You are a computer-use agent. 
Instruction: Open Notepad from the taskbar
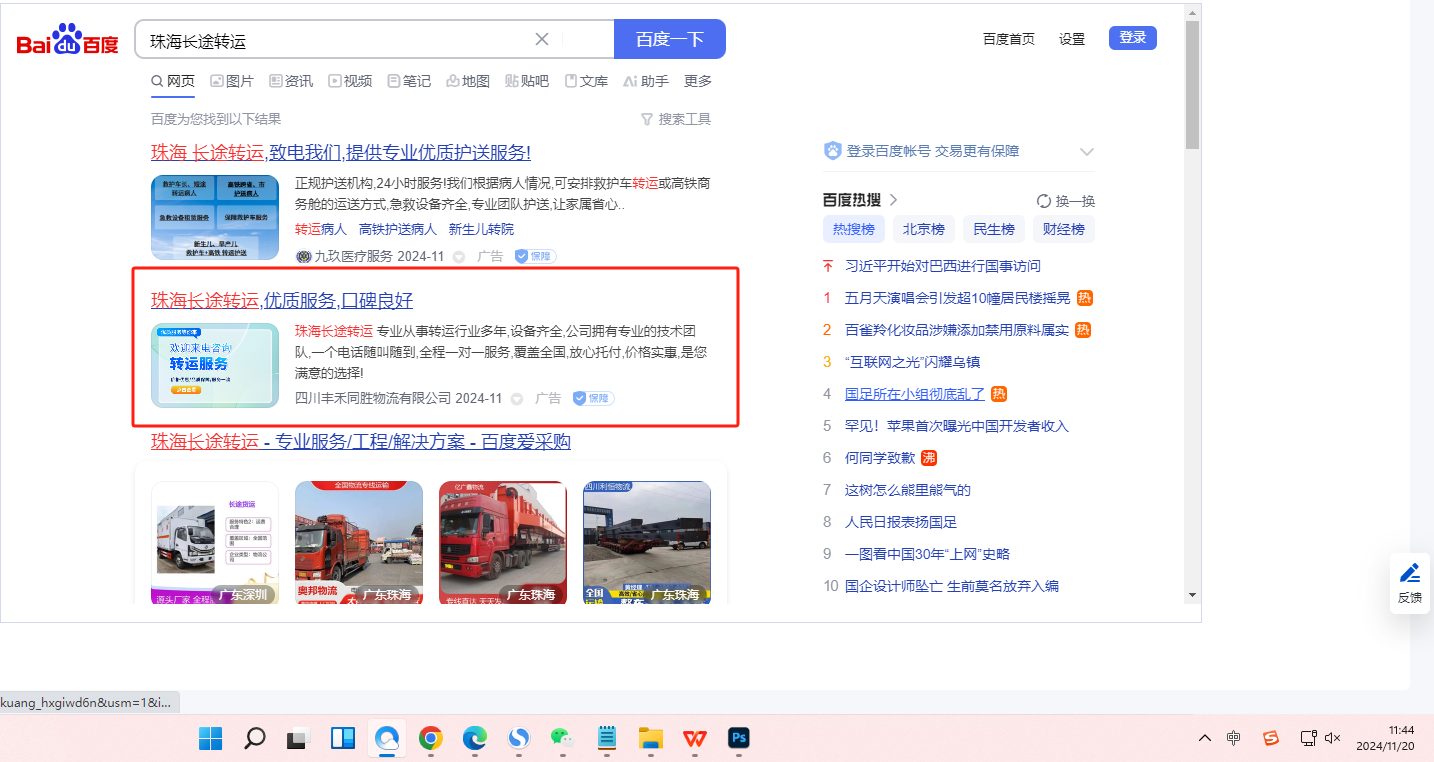click(607, 738)
